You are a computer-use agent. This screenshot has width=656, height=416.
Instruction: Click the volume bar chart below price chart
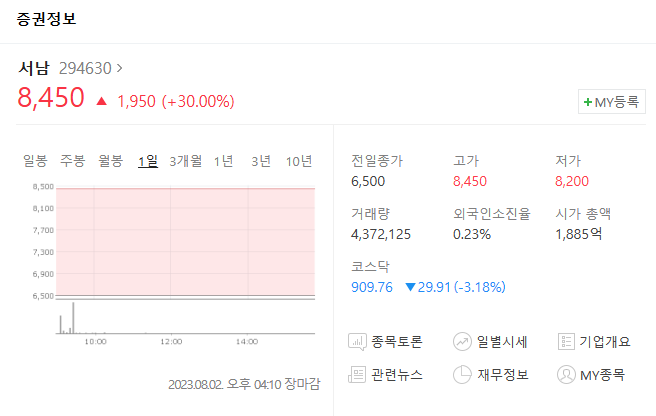185,317
